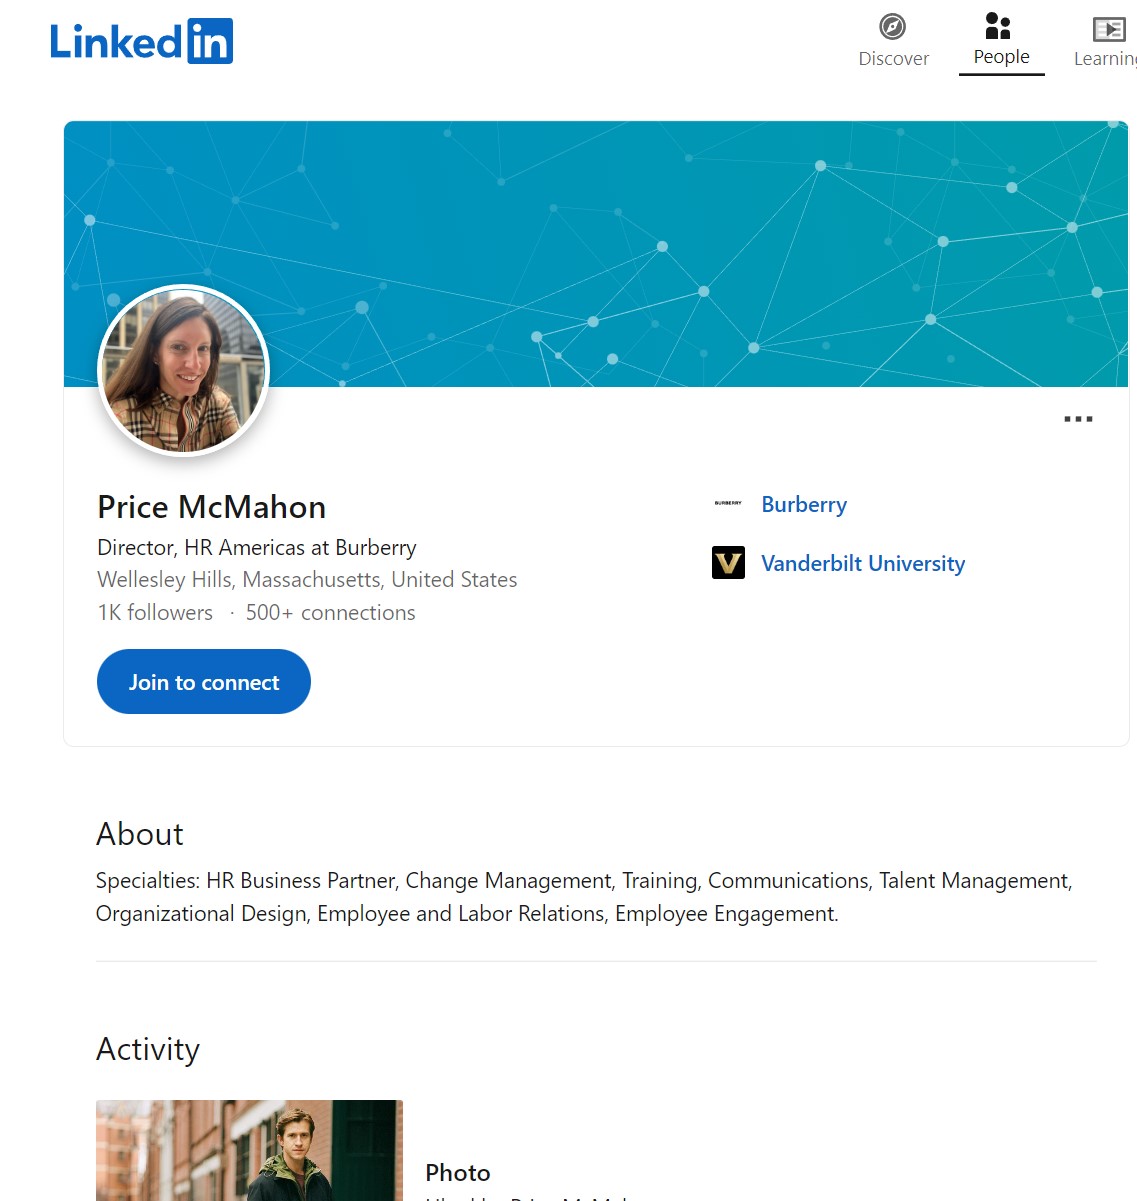The image size is (1137, 1201).
Task: Click the About section heading
Action: pyautogui.click(x=140, y=834)
